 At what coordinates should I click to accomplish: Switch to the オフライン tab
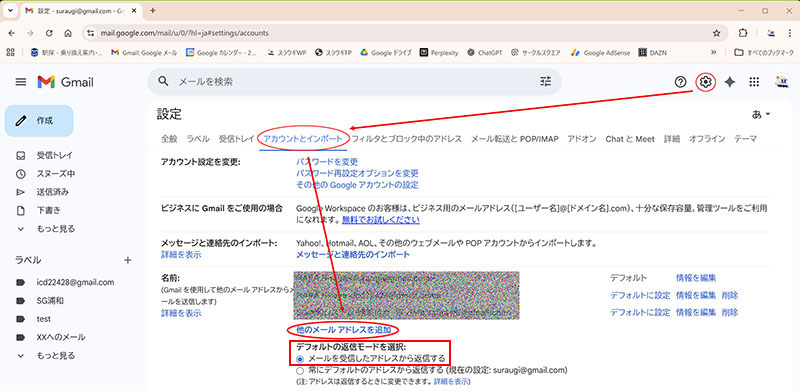pyautogui.click(x=707, y=139)
